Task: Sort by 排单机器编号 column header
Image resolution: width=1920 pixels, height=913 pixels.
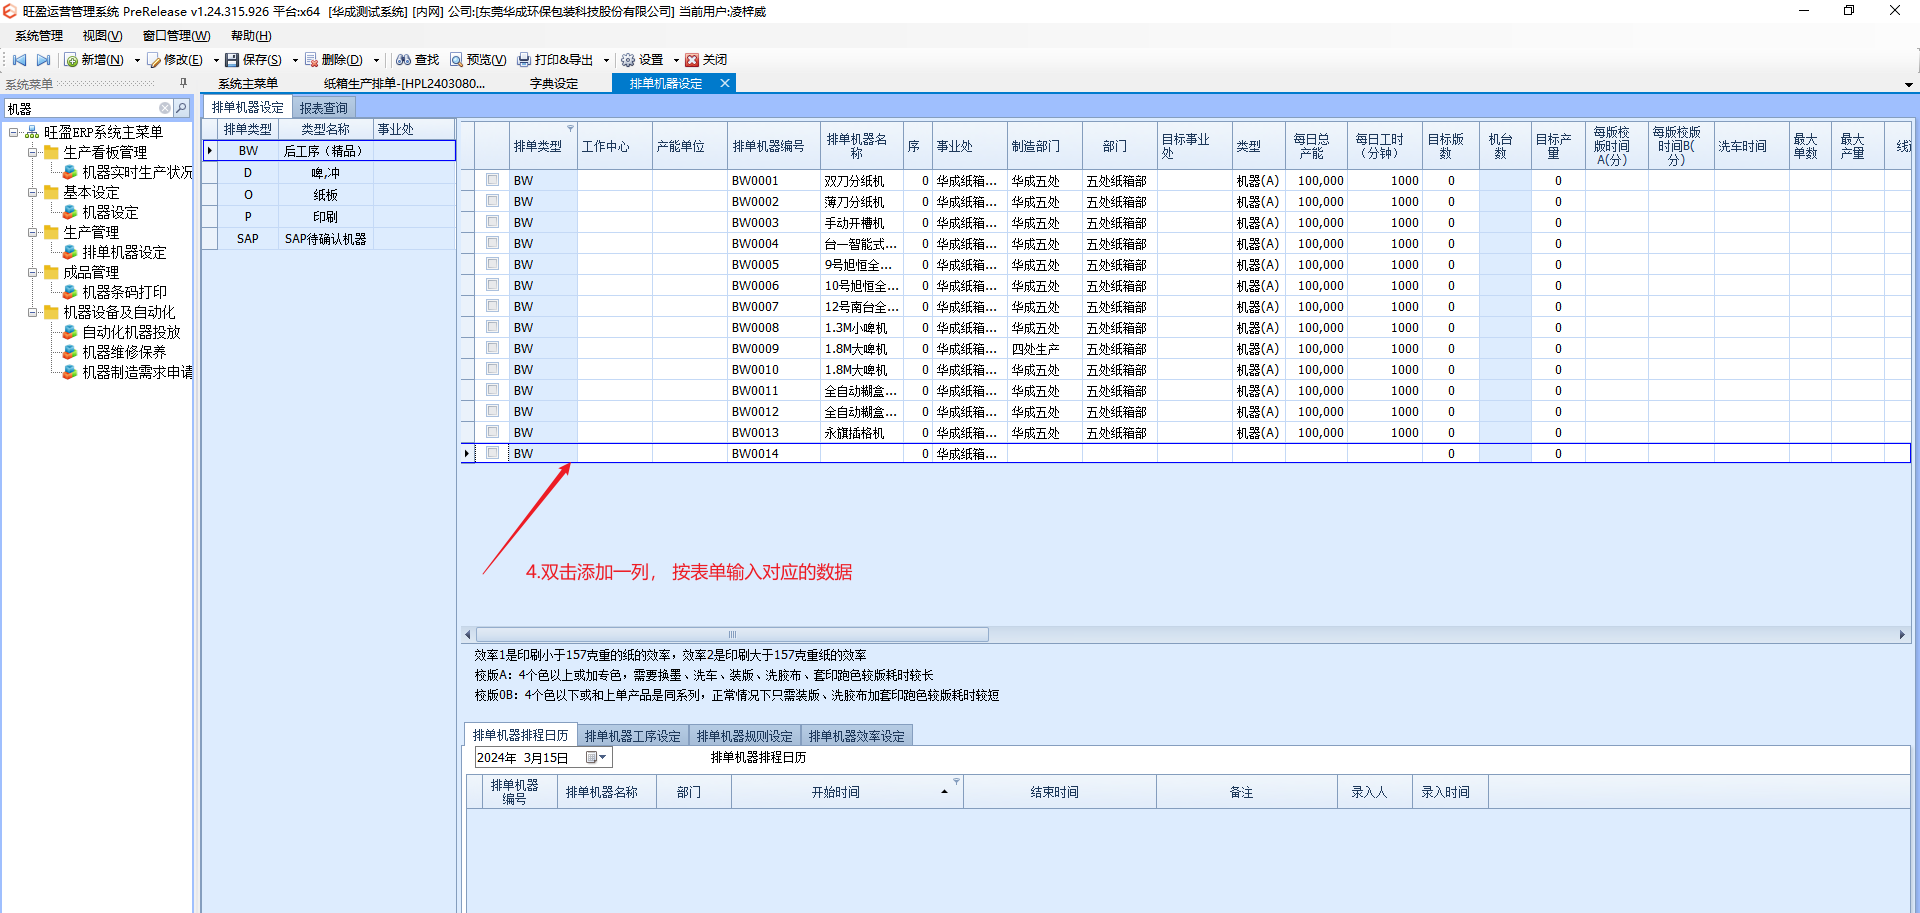Action: (774, 146)
